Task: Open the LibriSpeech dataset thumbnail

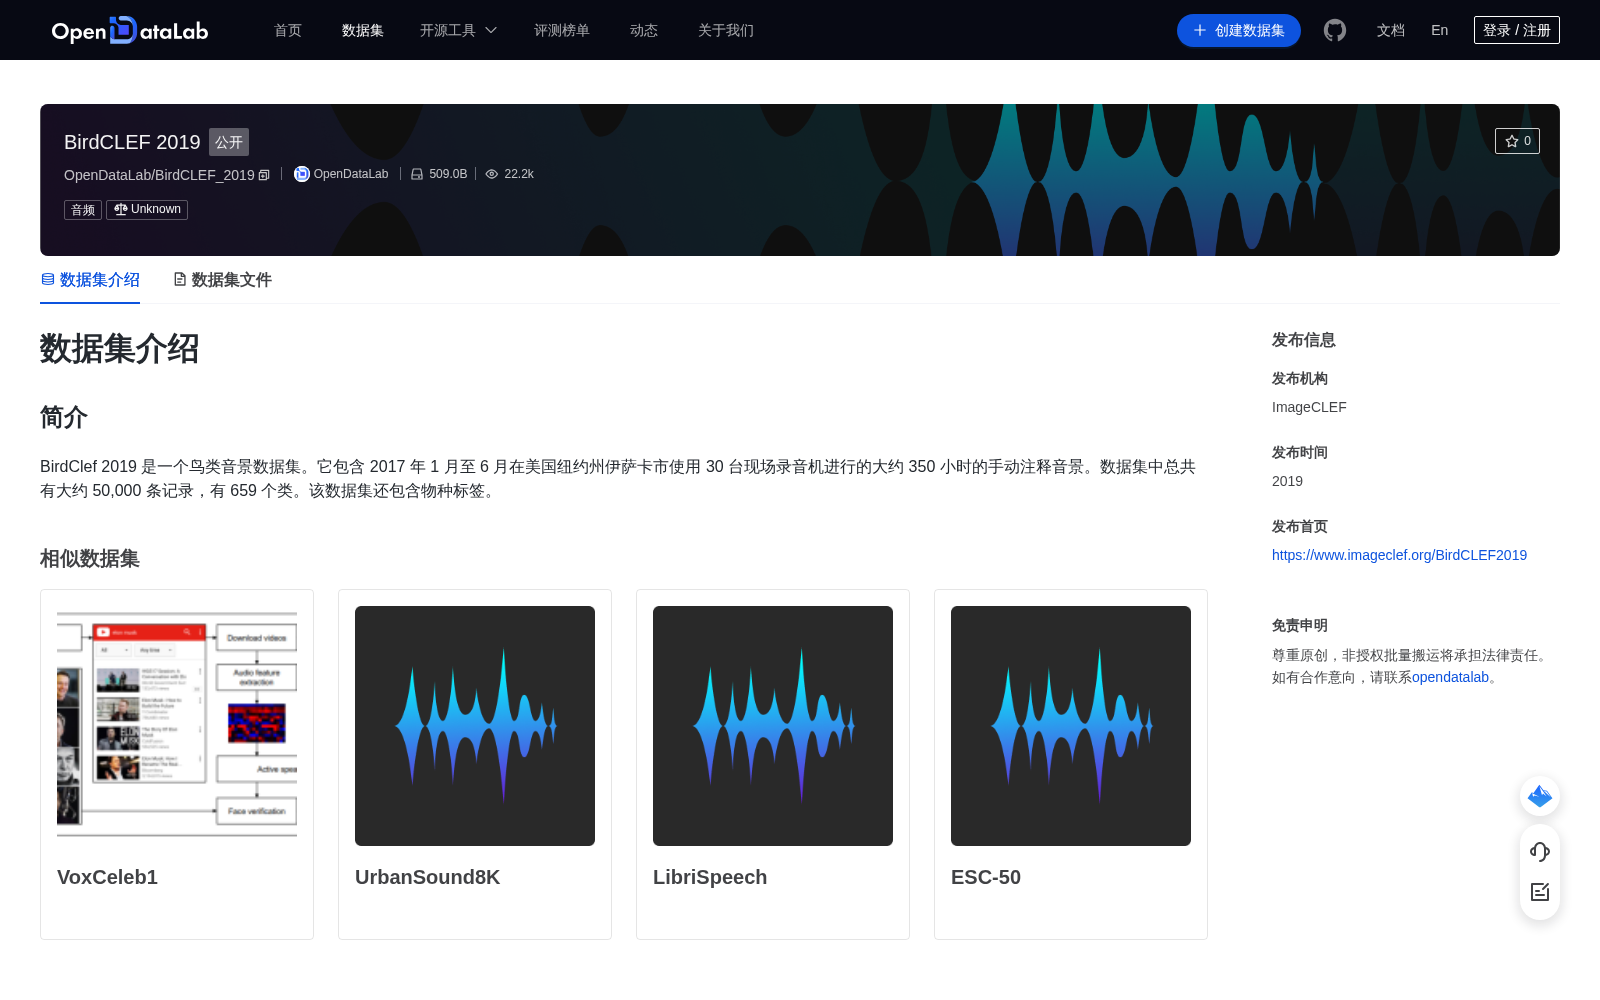Action: pyautogui.click(x=773, y=726)
